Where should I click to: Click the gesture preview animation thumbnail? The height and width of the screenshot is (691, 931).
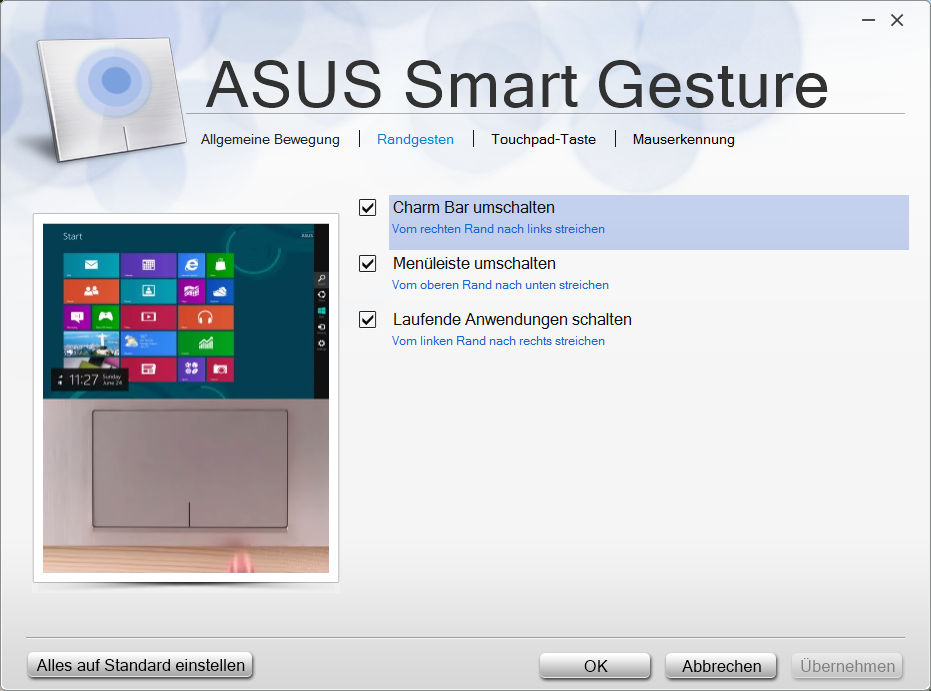(186, 398)
